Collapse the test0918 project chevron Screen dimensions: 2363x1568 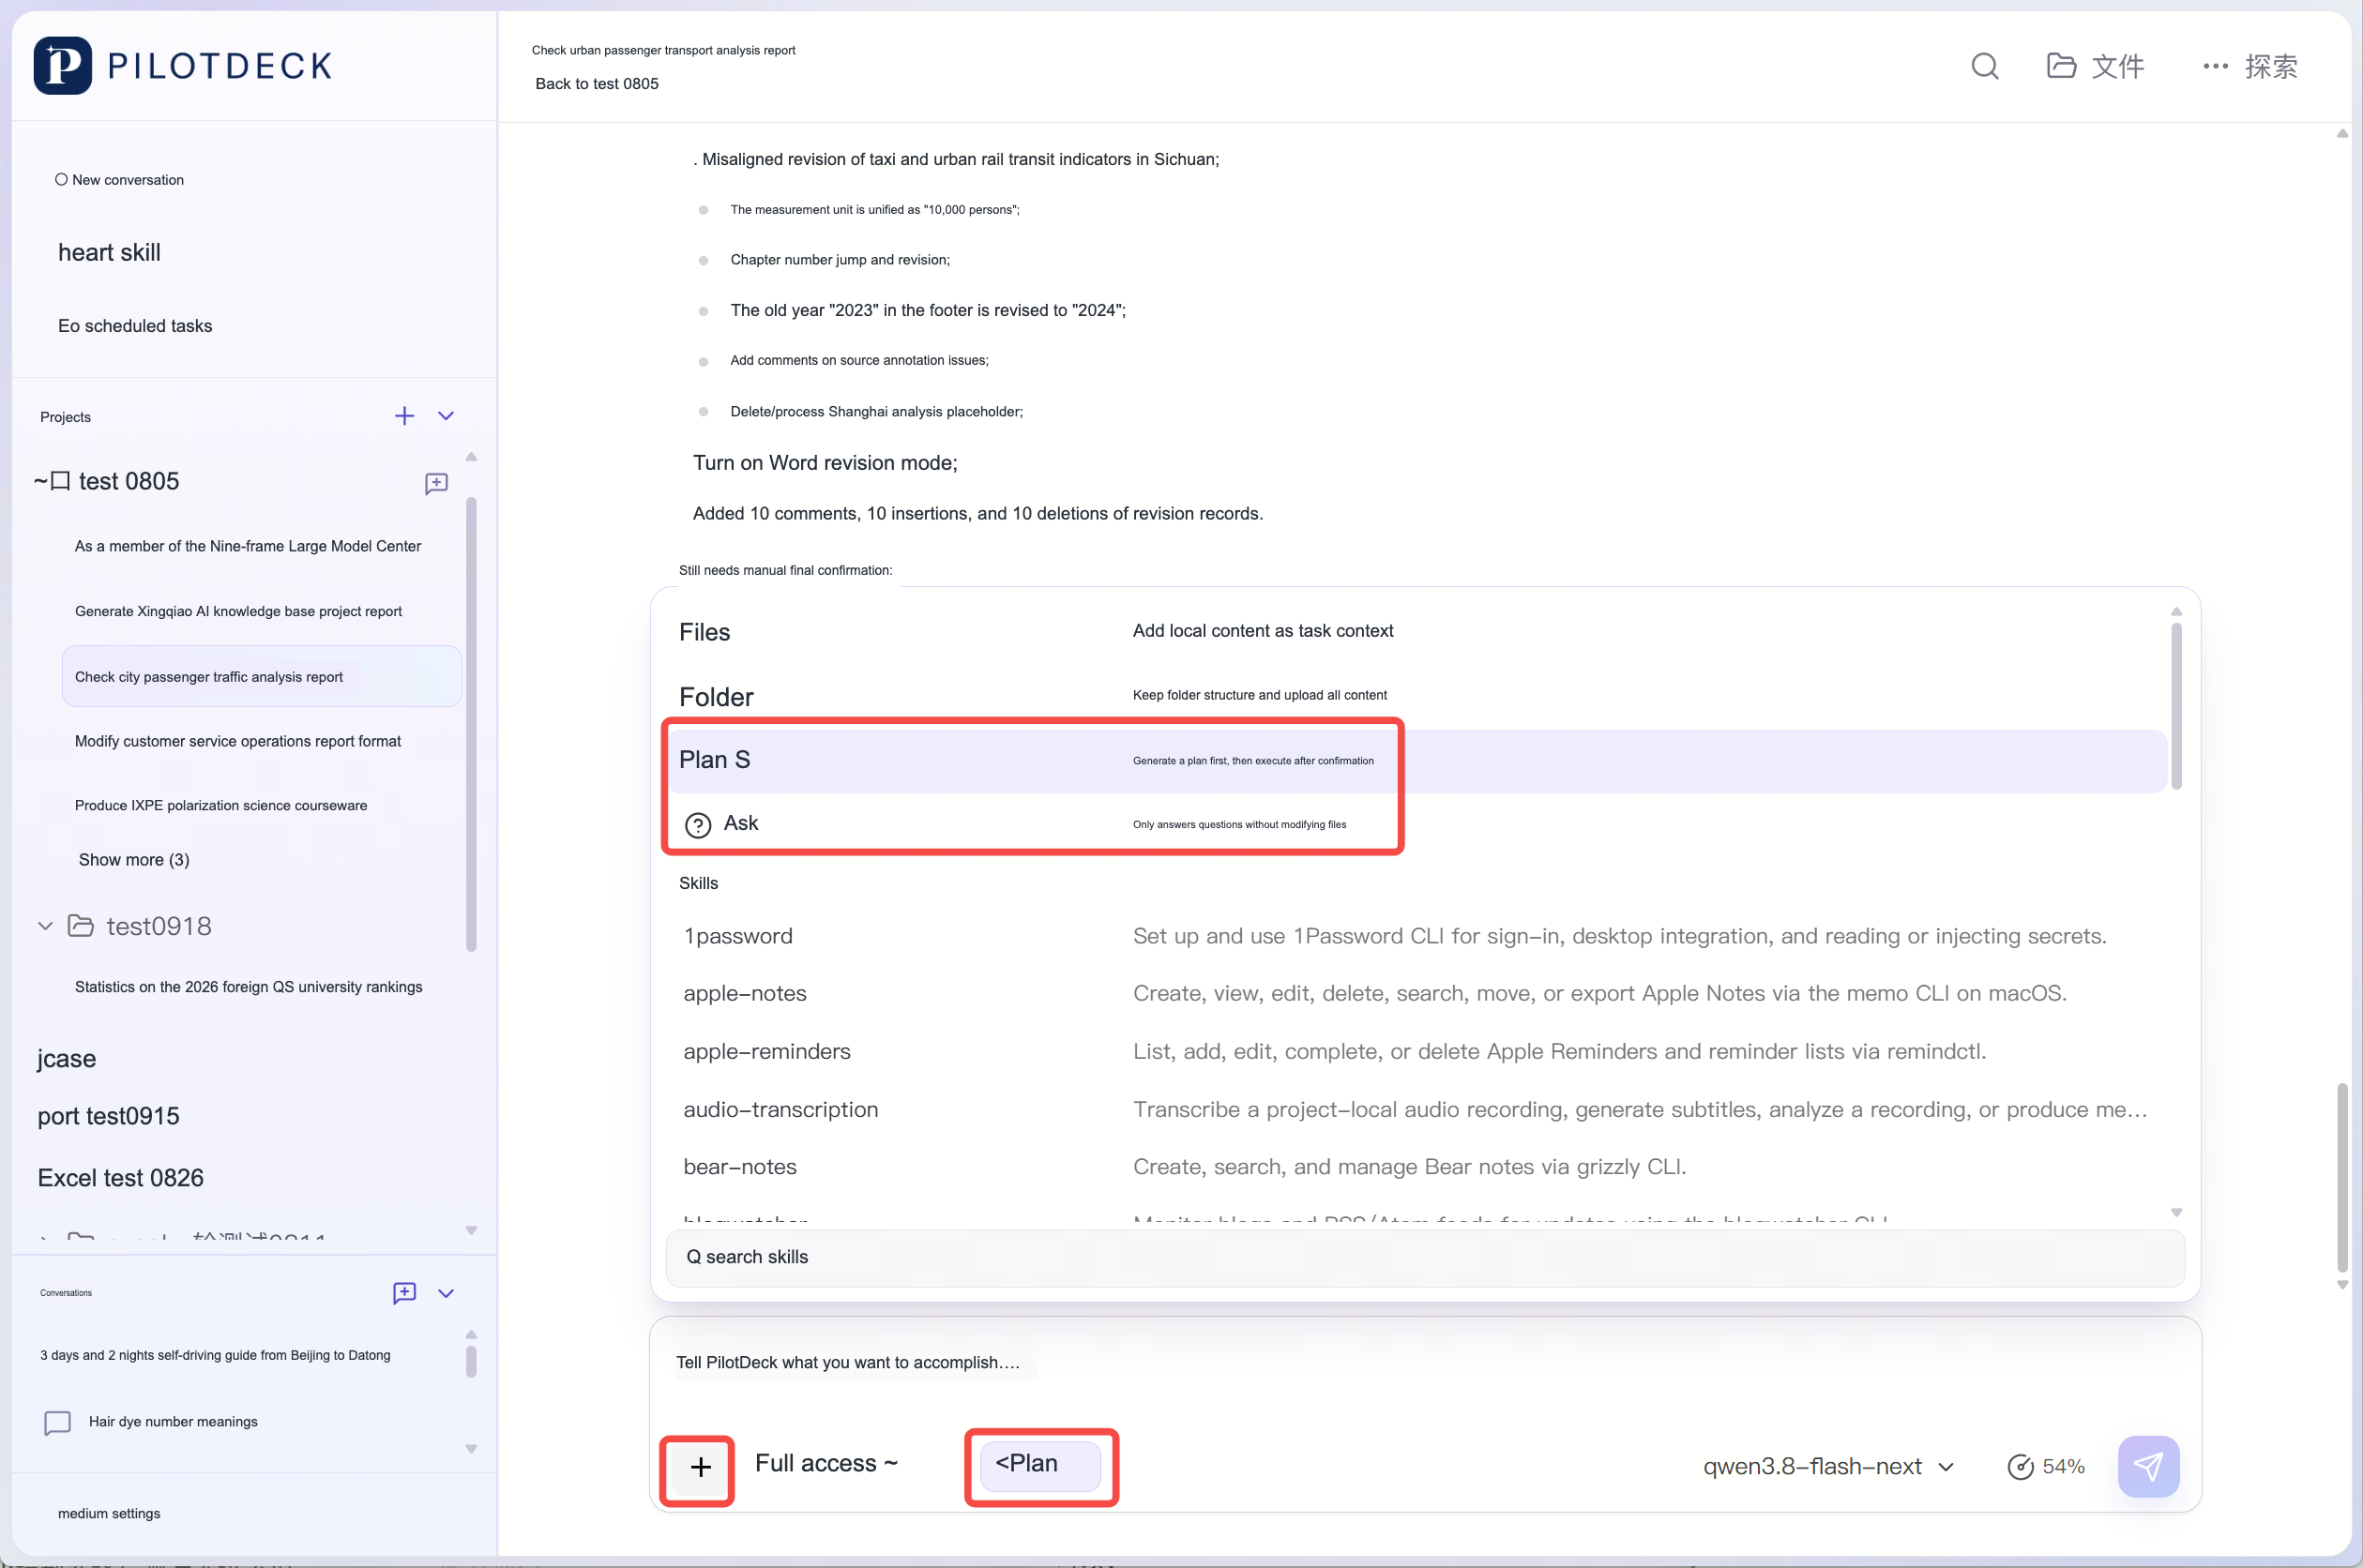[x=45, y=926]
